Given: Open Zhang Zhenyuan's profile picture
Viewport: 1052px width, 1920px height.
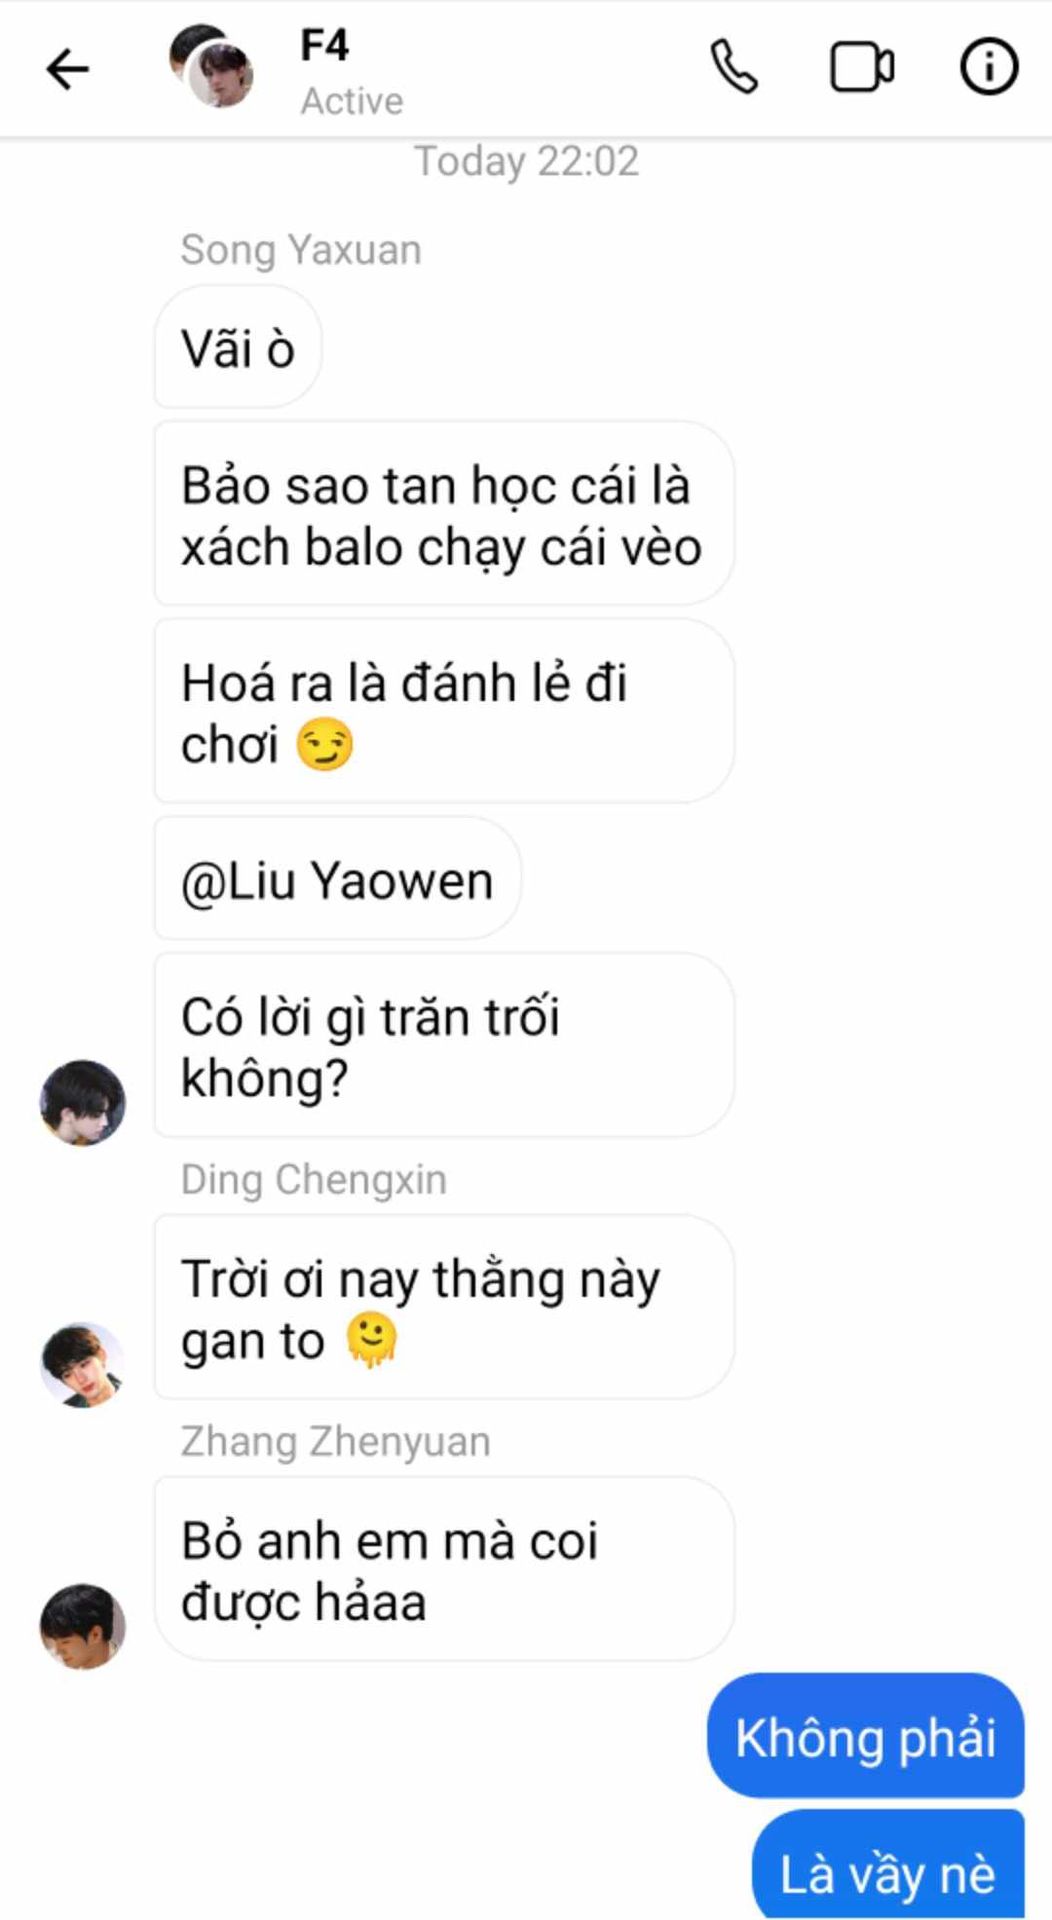Looking at the screenshot, I should pos(82,1627).
